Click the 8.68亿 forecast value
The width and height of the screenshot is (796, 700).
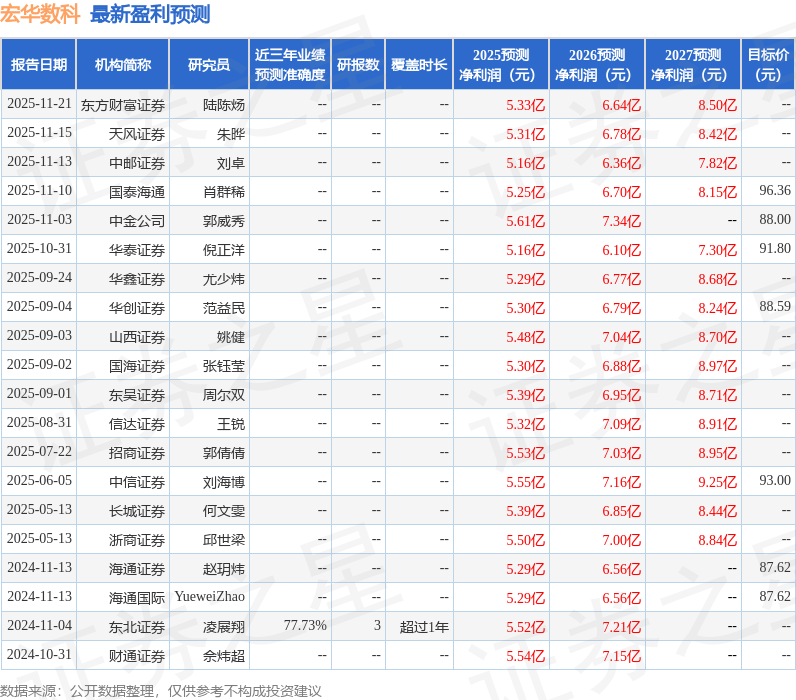[x=717, y=279]
